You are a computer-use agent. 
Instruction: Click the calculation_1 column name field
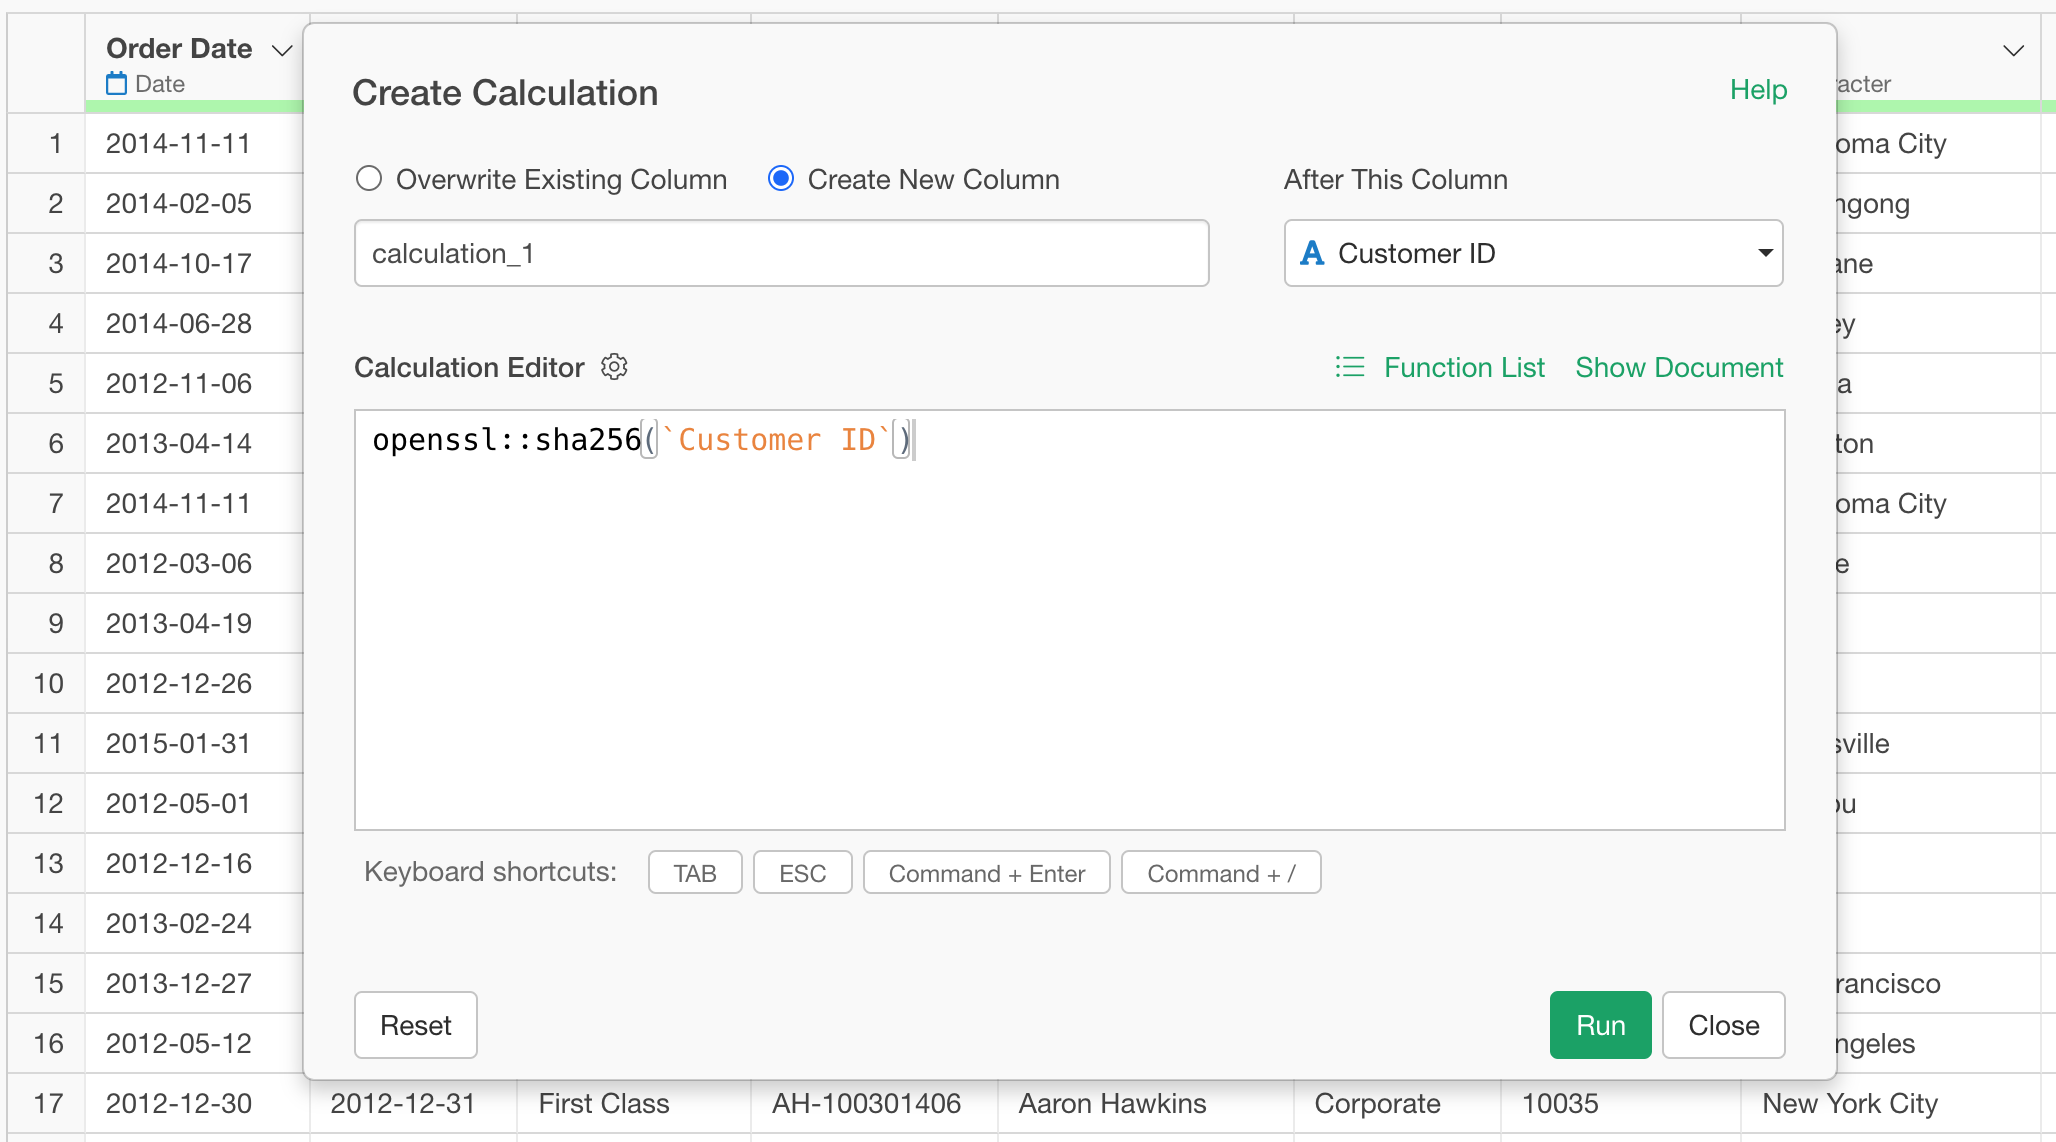click(781, 253)
